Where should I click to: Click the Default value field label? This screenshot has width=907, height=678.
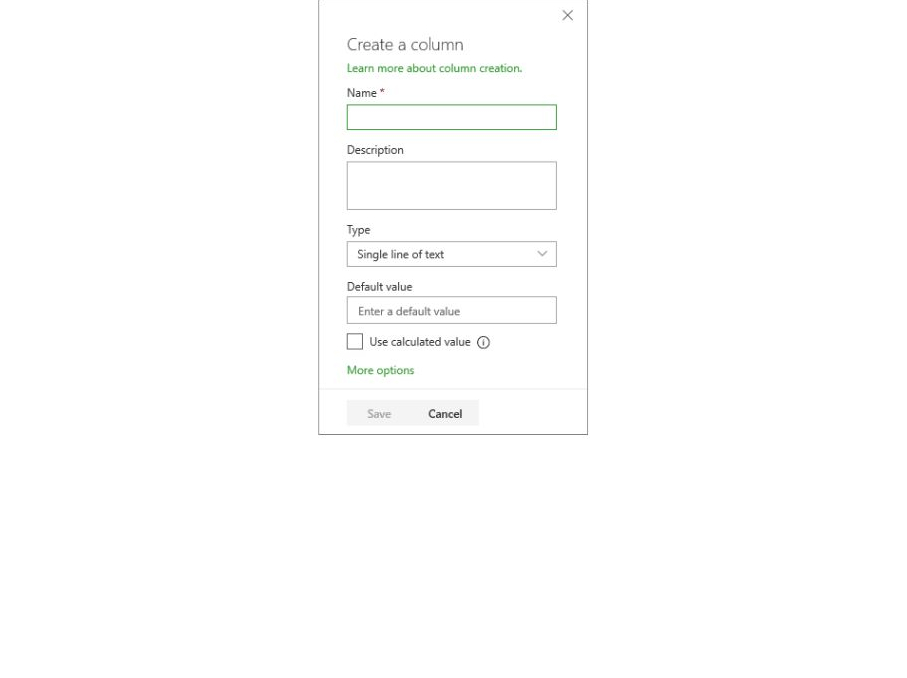[x=379, y=287]
